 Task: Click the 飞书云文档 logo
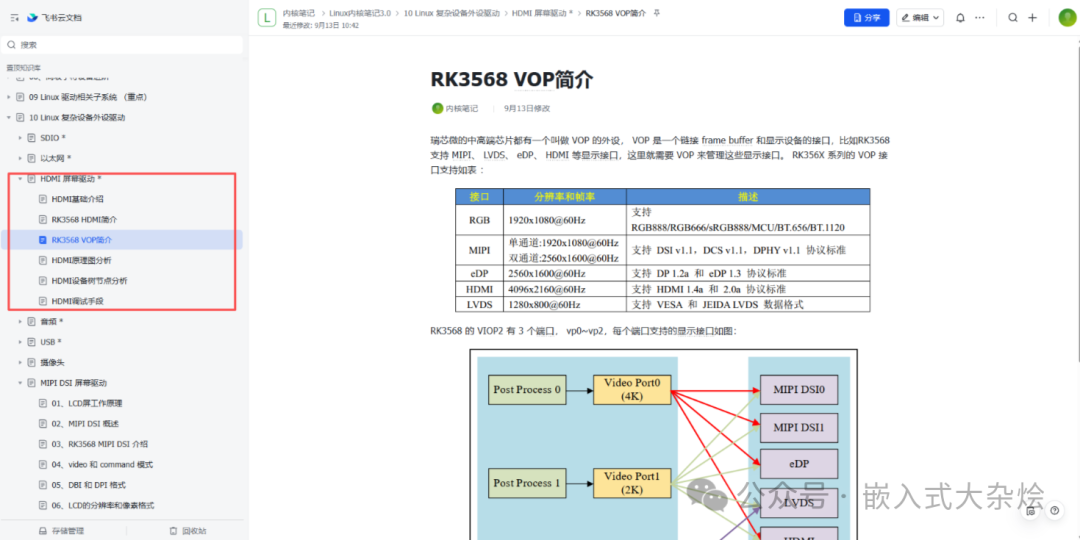pyautogui.click(x=54, y=17)
